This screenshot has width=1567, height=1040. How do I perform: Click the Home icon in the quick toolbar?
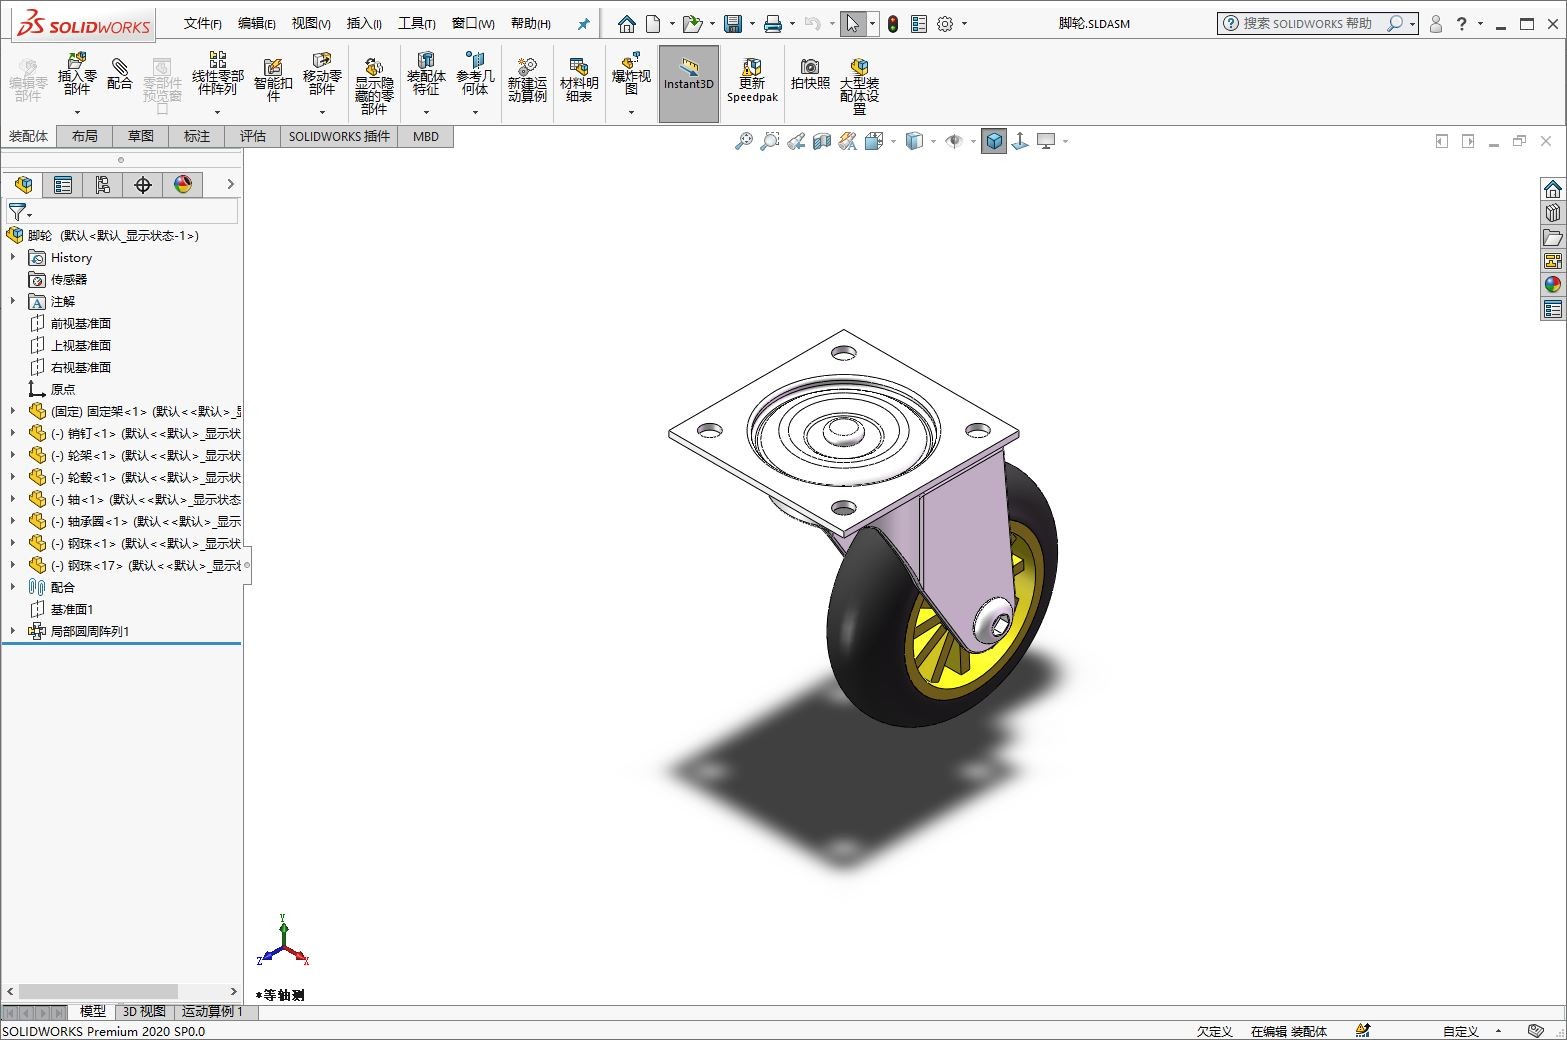coord(627,24)
